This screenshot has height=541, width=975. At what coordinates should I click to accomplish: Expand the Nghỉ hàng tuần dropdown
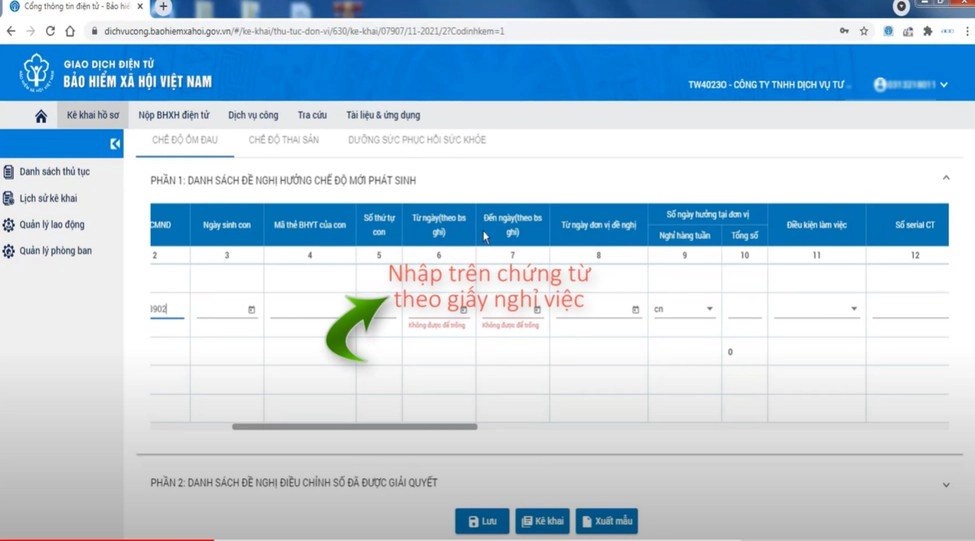709,309
